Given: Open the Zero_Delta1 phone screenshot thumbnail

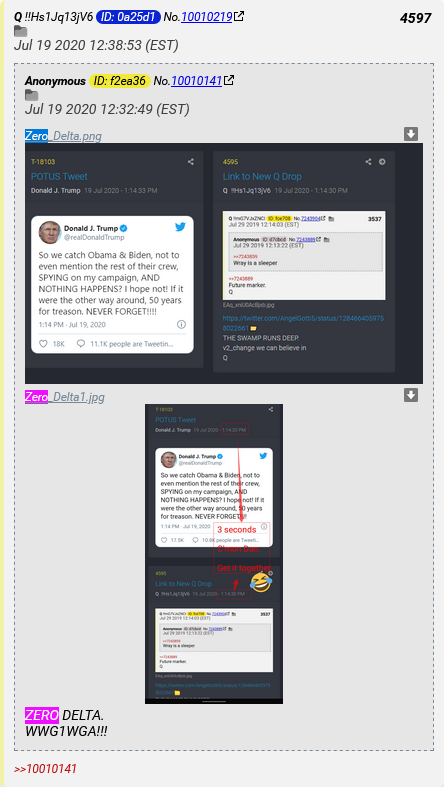Looking at the screenshot, I should coord(214,554).
